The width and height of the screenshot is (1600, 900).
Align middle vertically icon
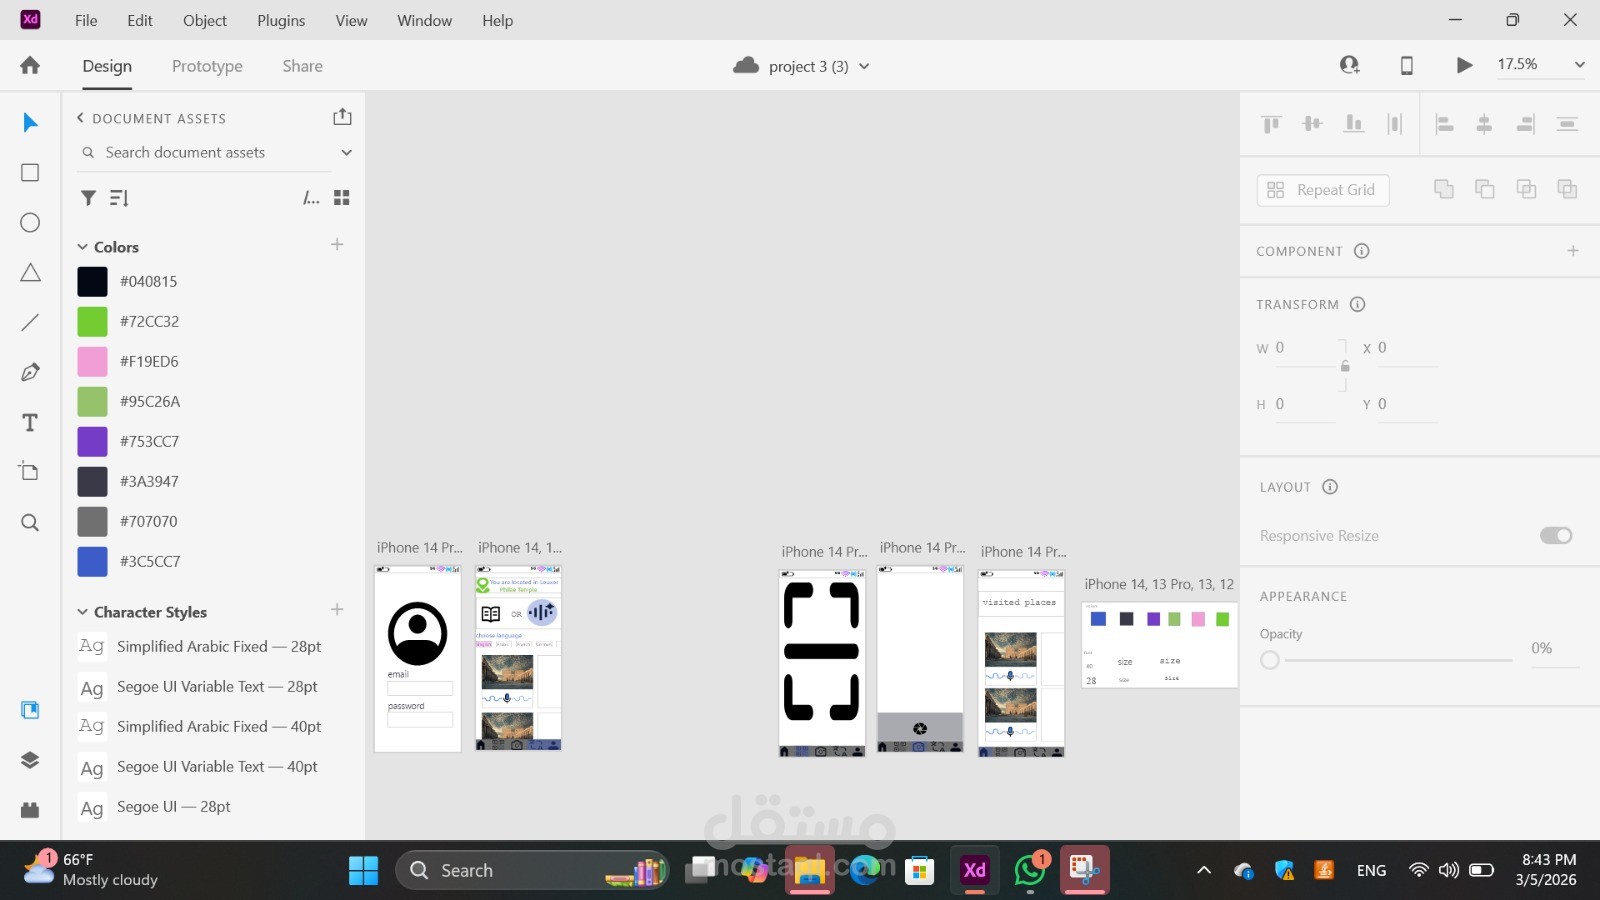click(1312, 124)
